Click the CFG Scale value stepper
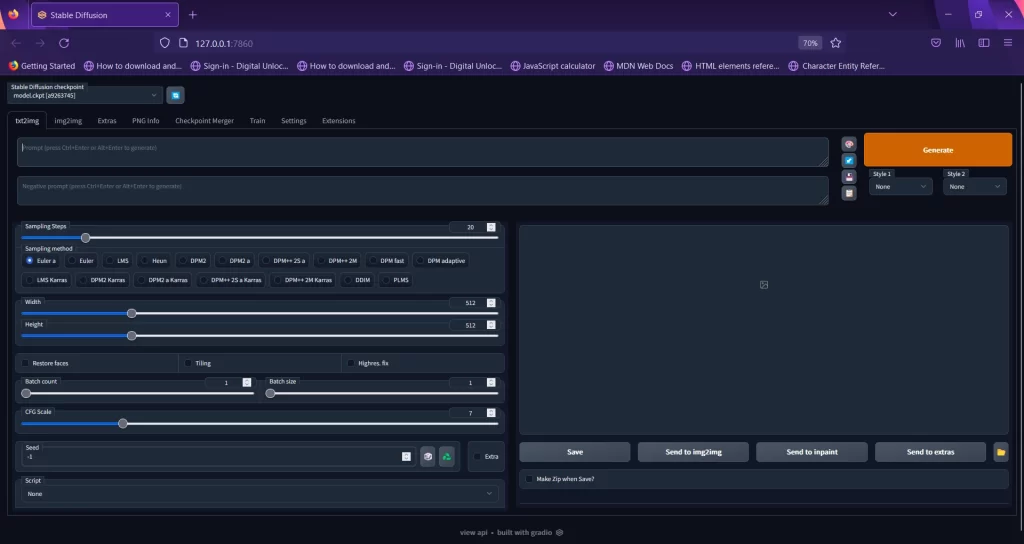The width and height of the screenshot is (1024, 544). pyautogui.click(x=491, y=413)
